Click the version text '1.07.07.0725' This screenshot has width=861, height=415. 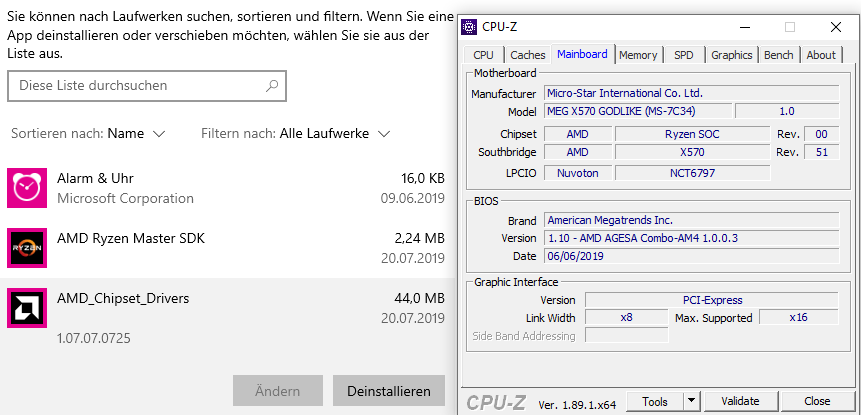[94, 338]
